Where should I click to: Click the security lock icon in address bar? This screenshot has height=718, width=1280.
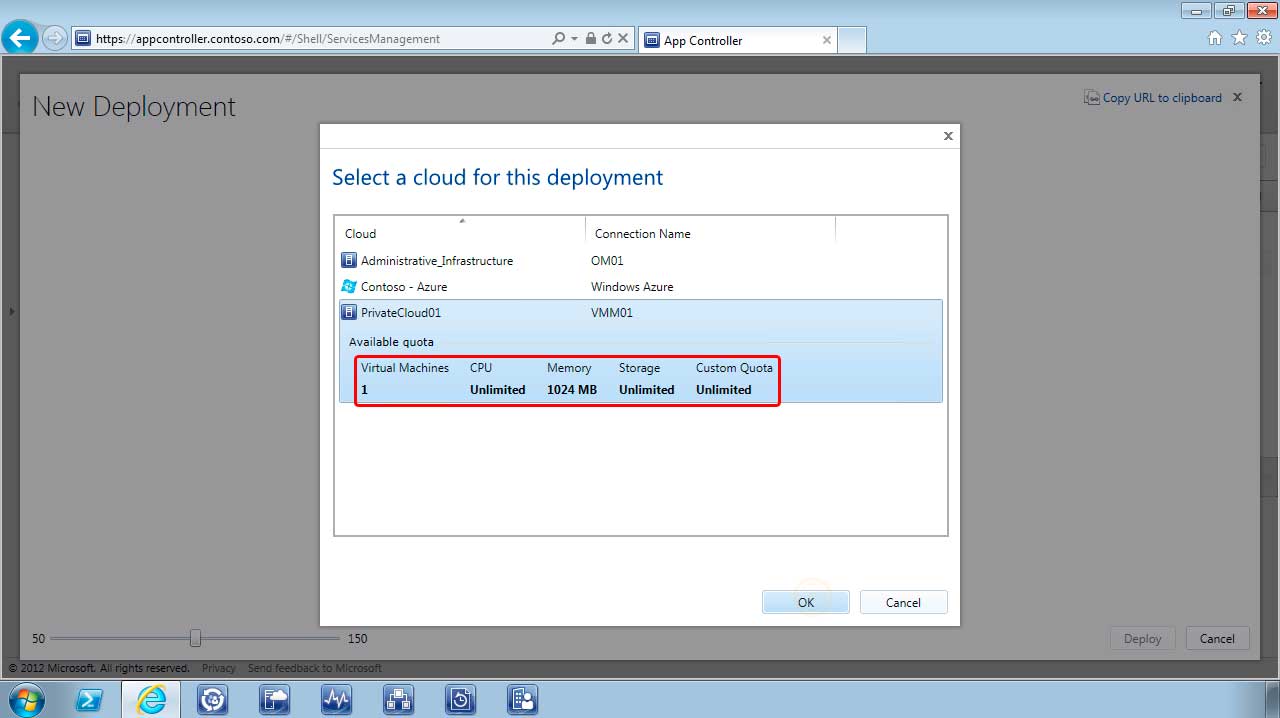pyautogui.click(x=591, y=38)
